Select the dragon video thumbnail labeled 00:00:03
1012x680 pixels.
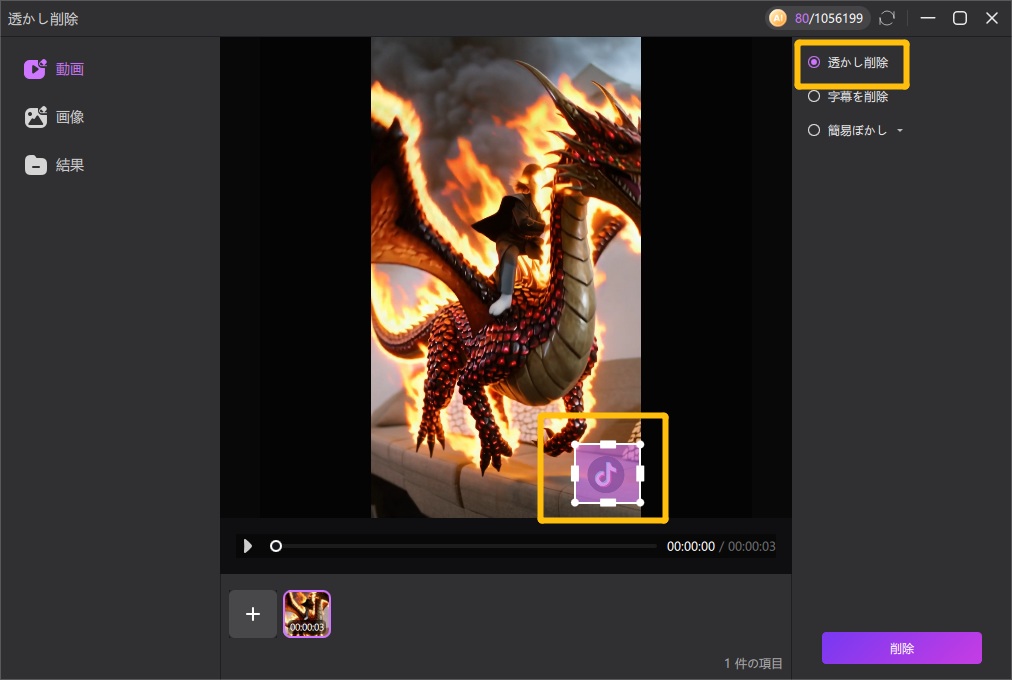[x=307, y=614]
